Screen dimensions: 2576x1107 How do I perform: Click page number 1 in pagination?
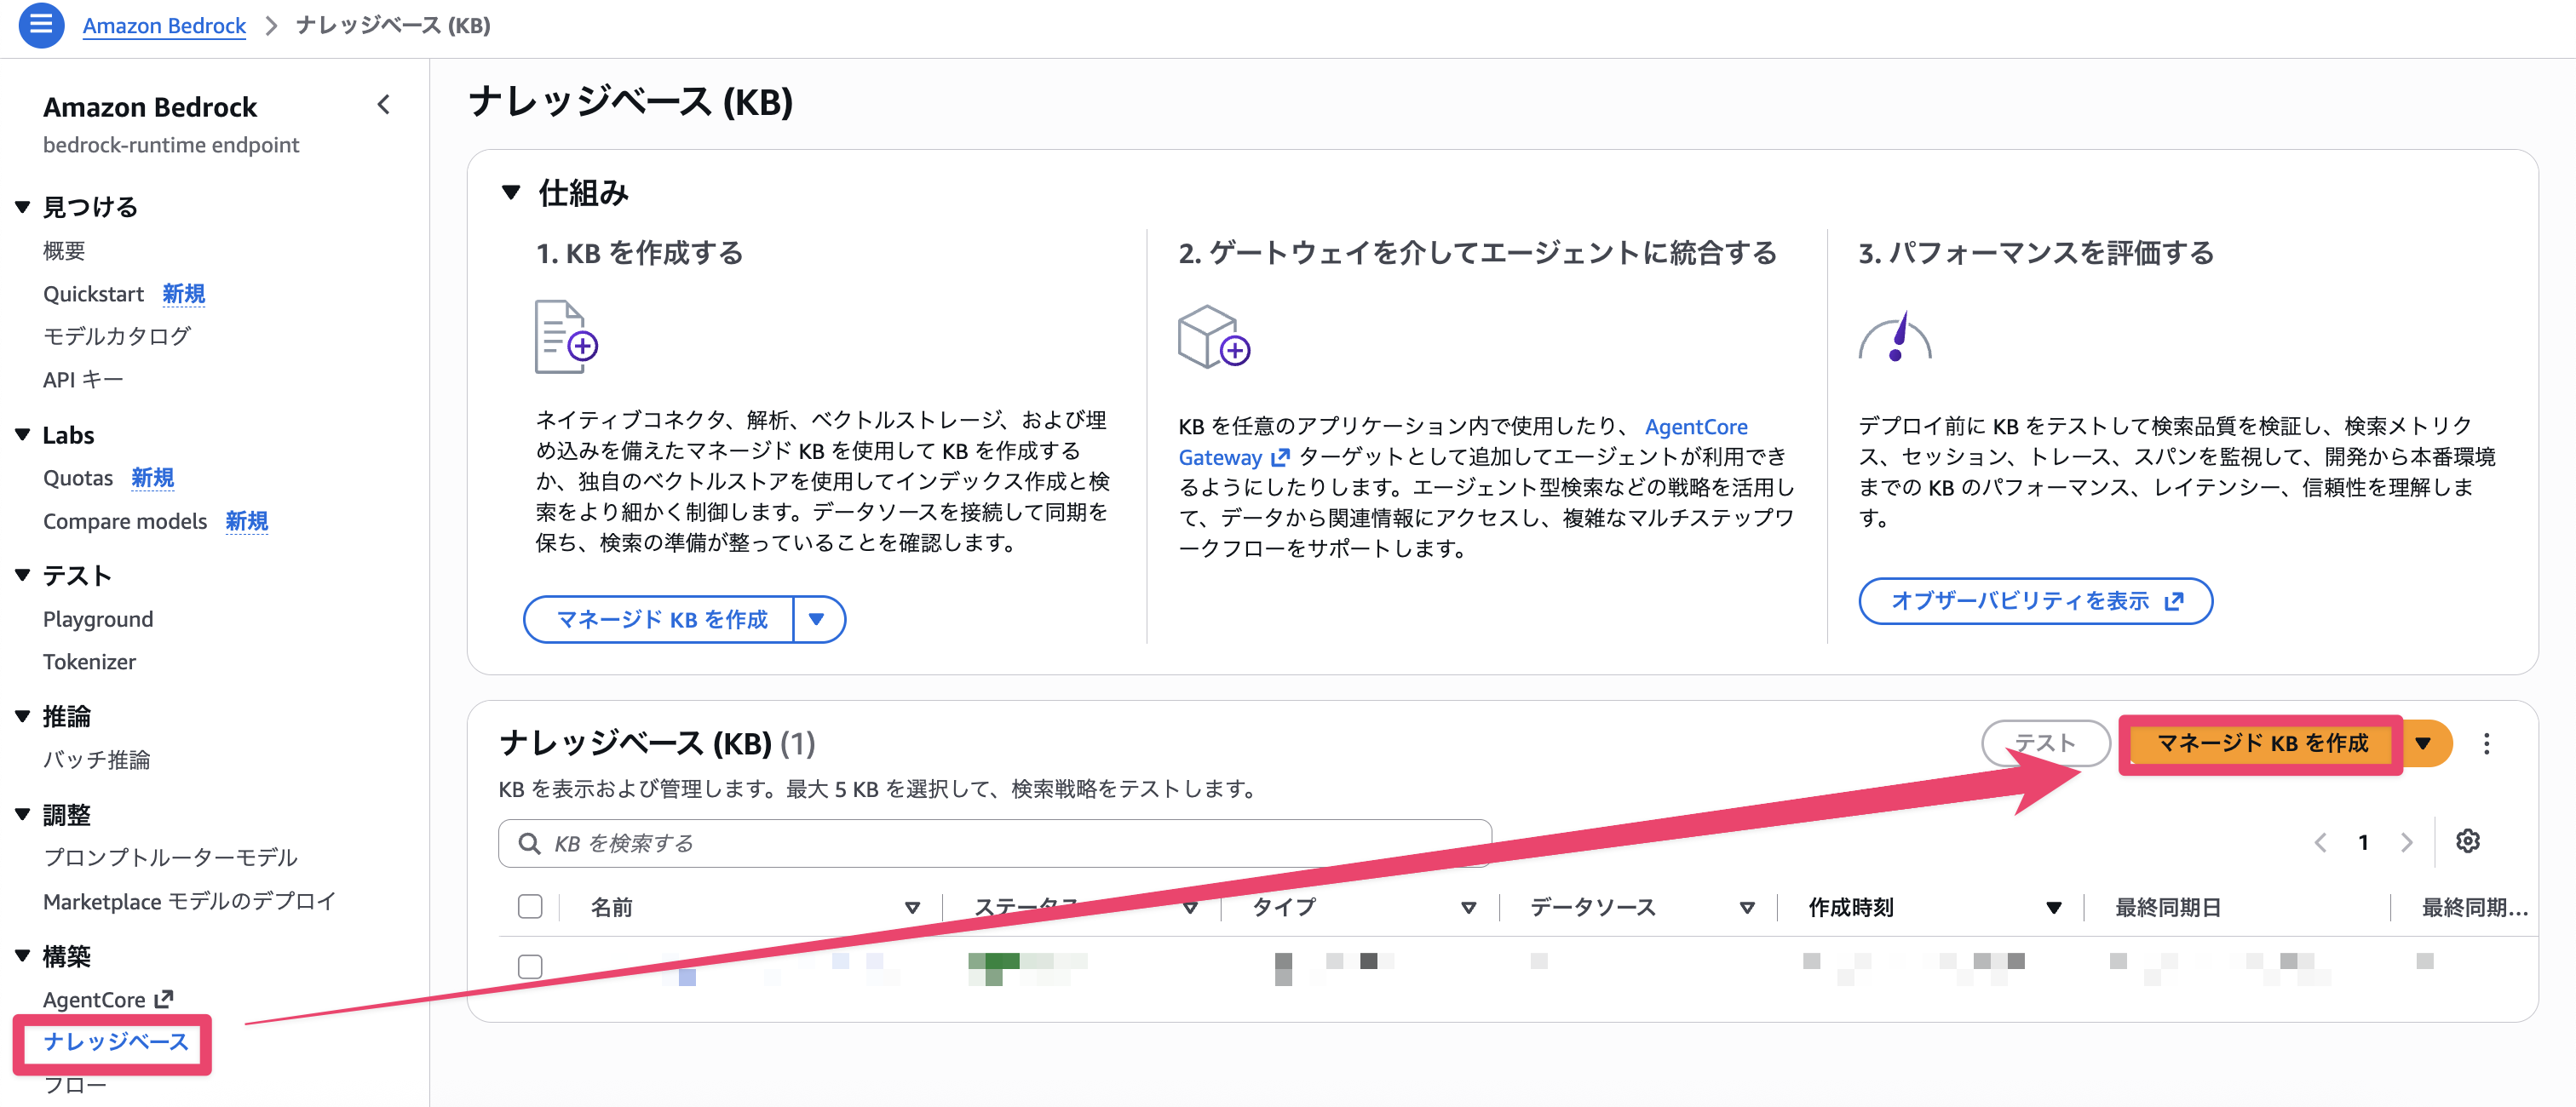coord(2363,843)
